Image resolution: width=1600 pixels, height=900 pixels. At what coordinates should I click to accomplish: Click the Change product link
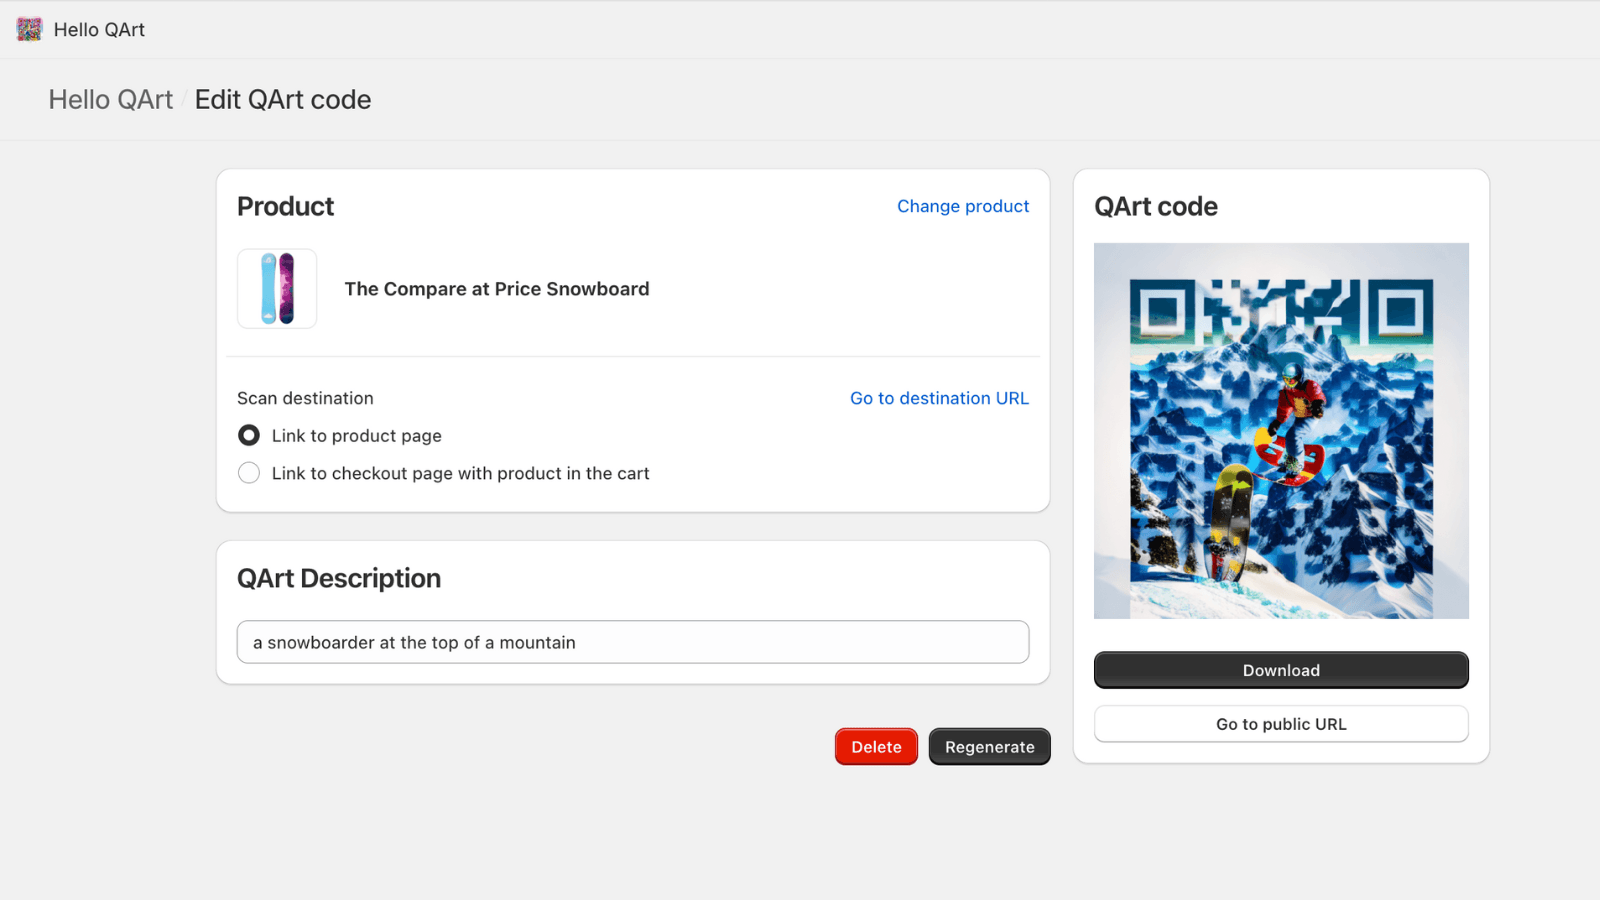(x=962, y=206)
